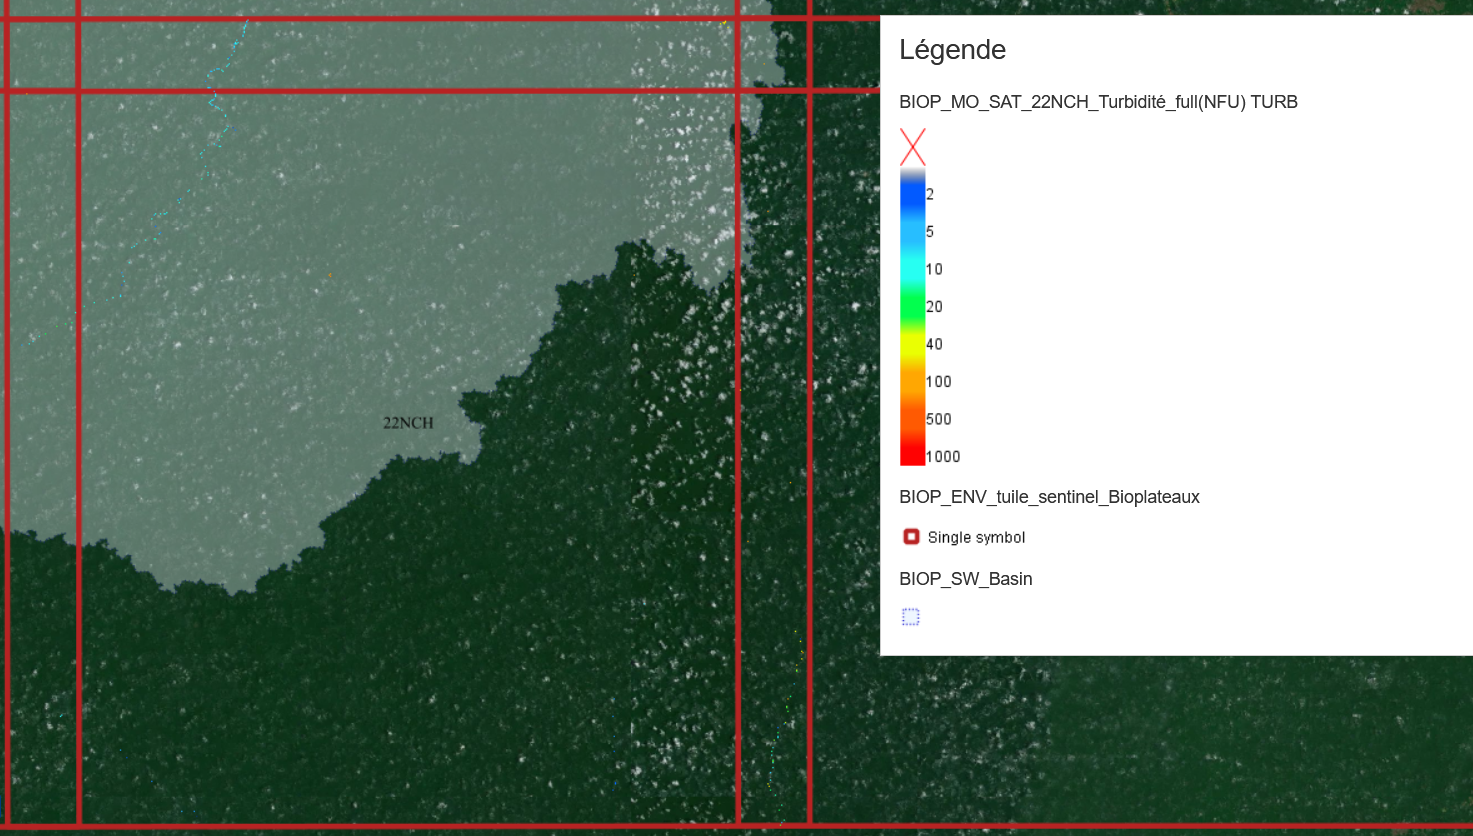The image size is (1473, 836).
Task: Click the red X no-data symbol
Action: tap(912, 147)
